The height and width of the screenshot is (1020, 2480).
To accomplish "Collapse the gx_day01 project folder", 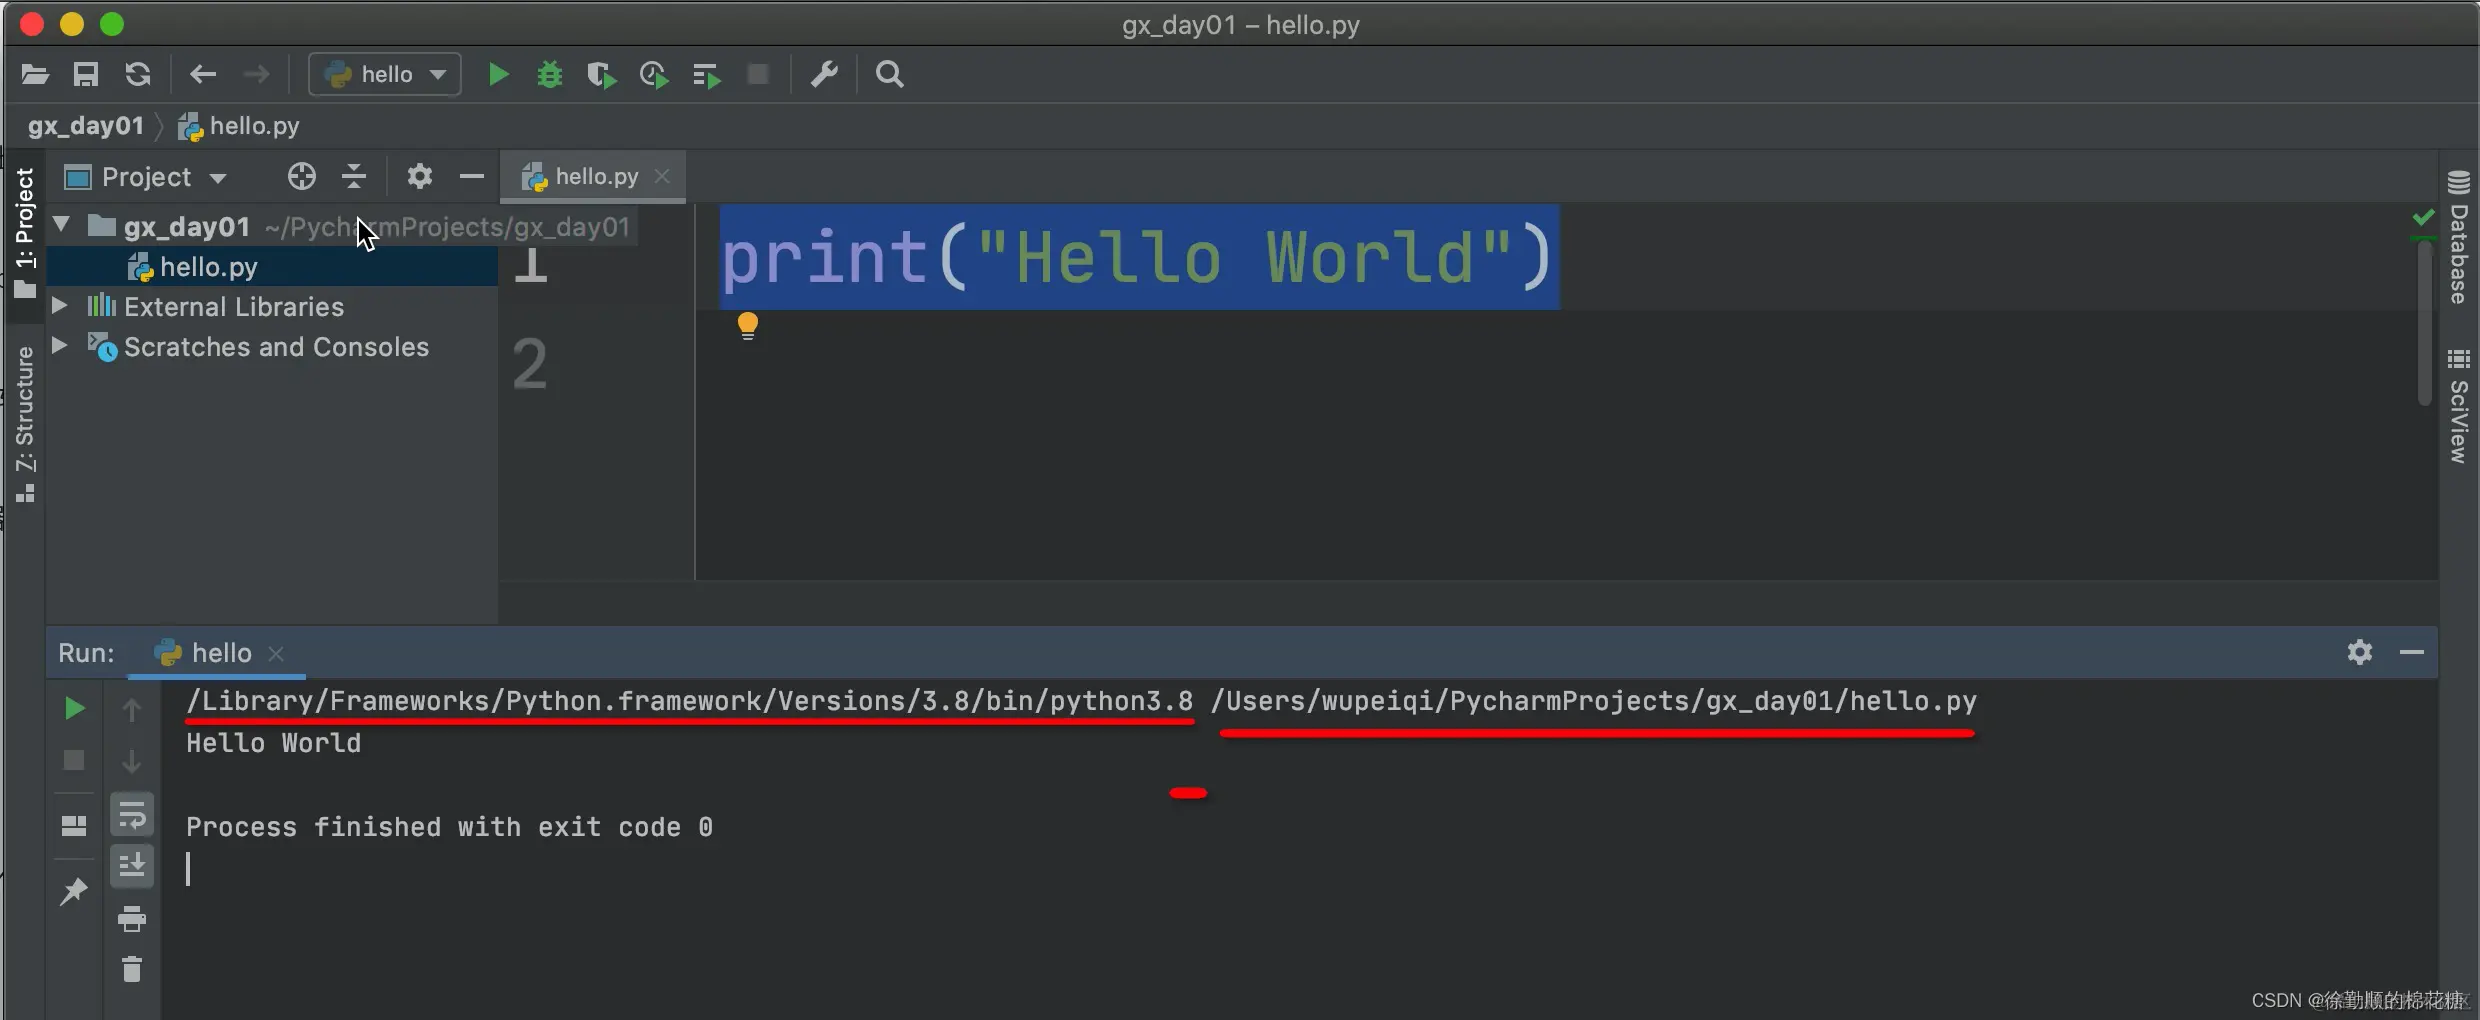I will pyautogui.click(x=61, y=225).
